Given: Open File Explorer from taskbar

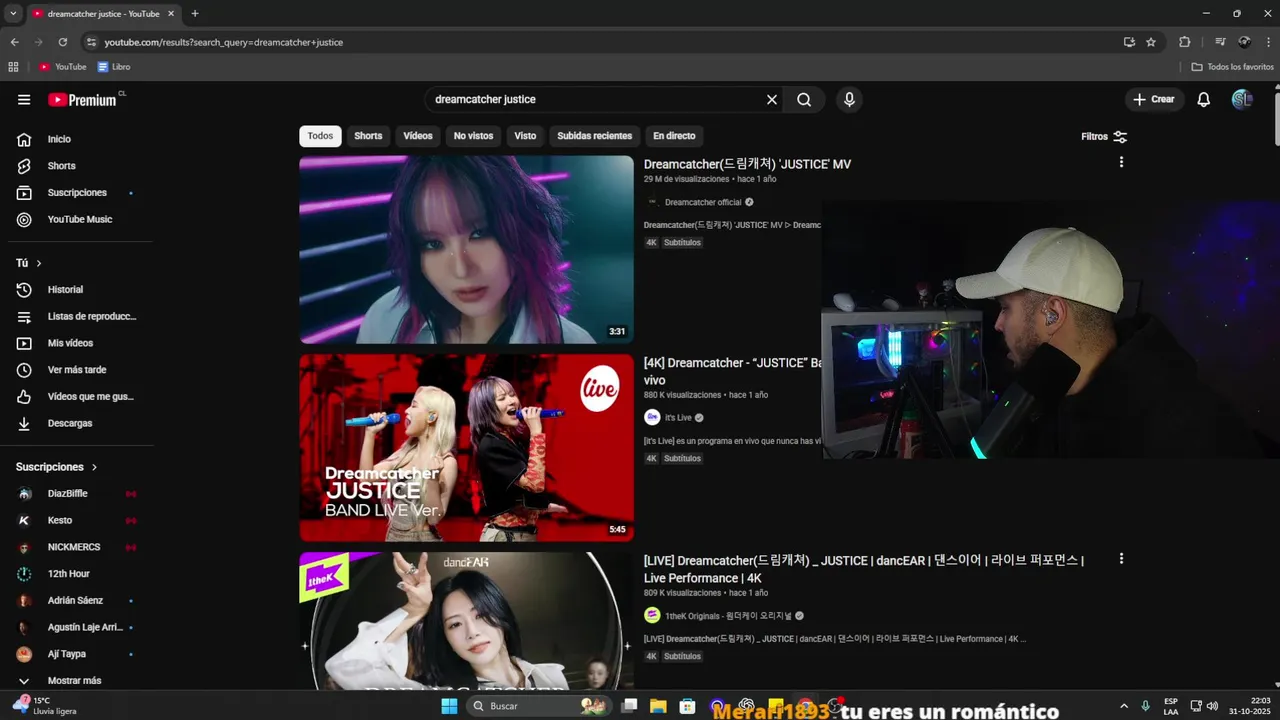Looking at the screenshot, I should [x=658, y=706].
